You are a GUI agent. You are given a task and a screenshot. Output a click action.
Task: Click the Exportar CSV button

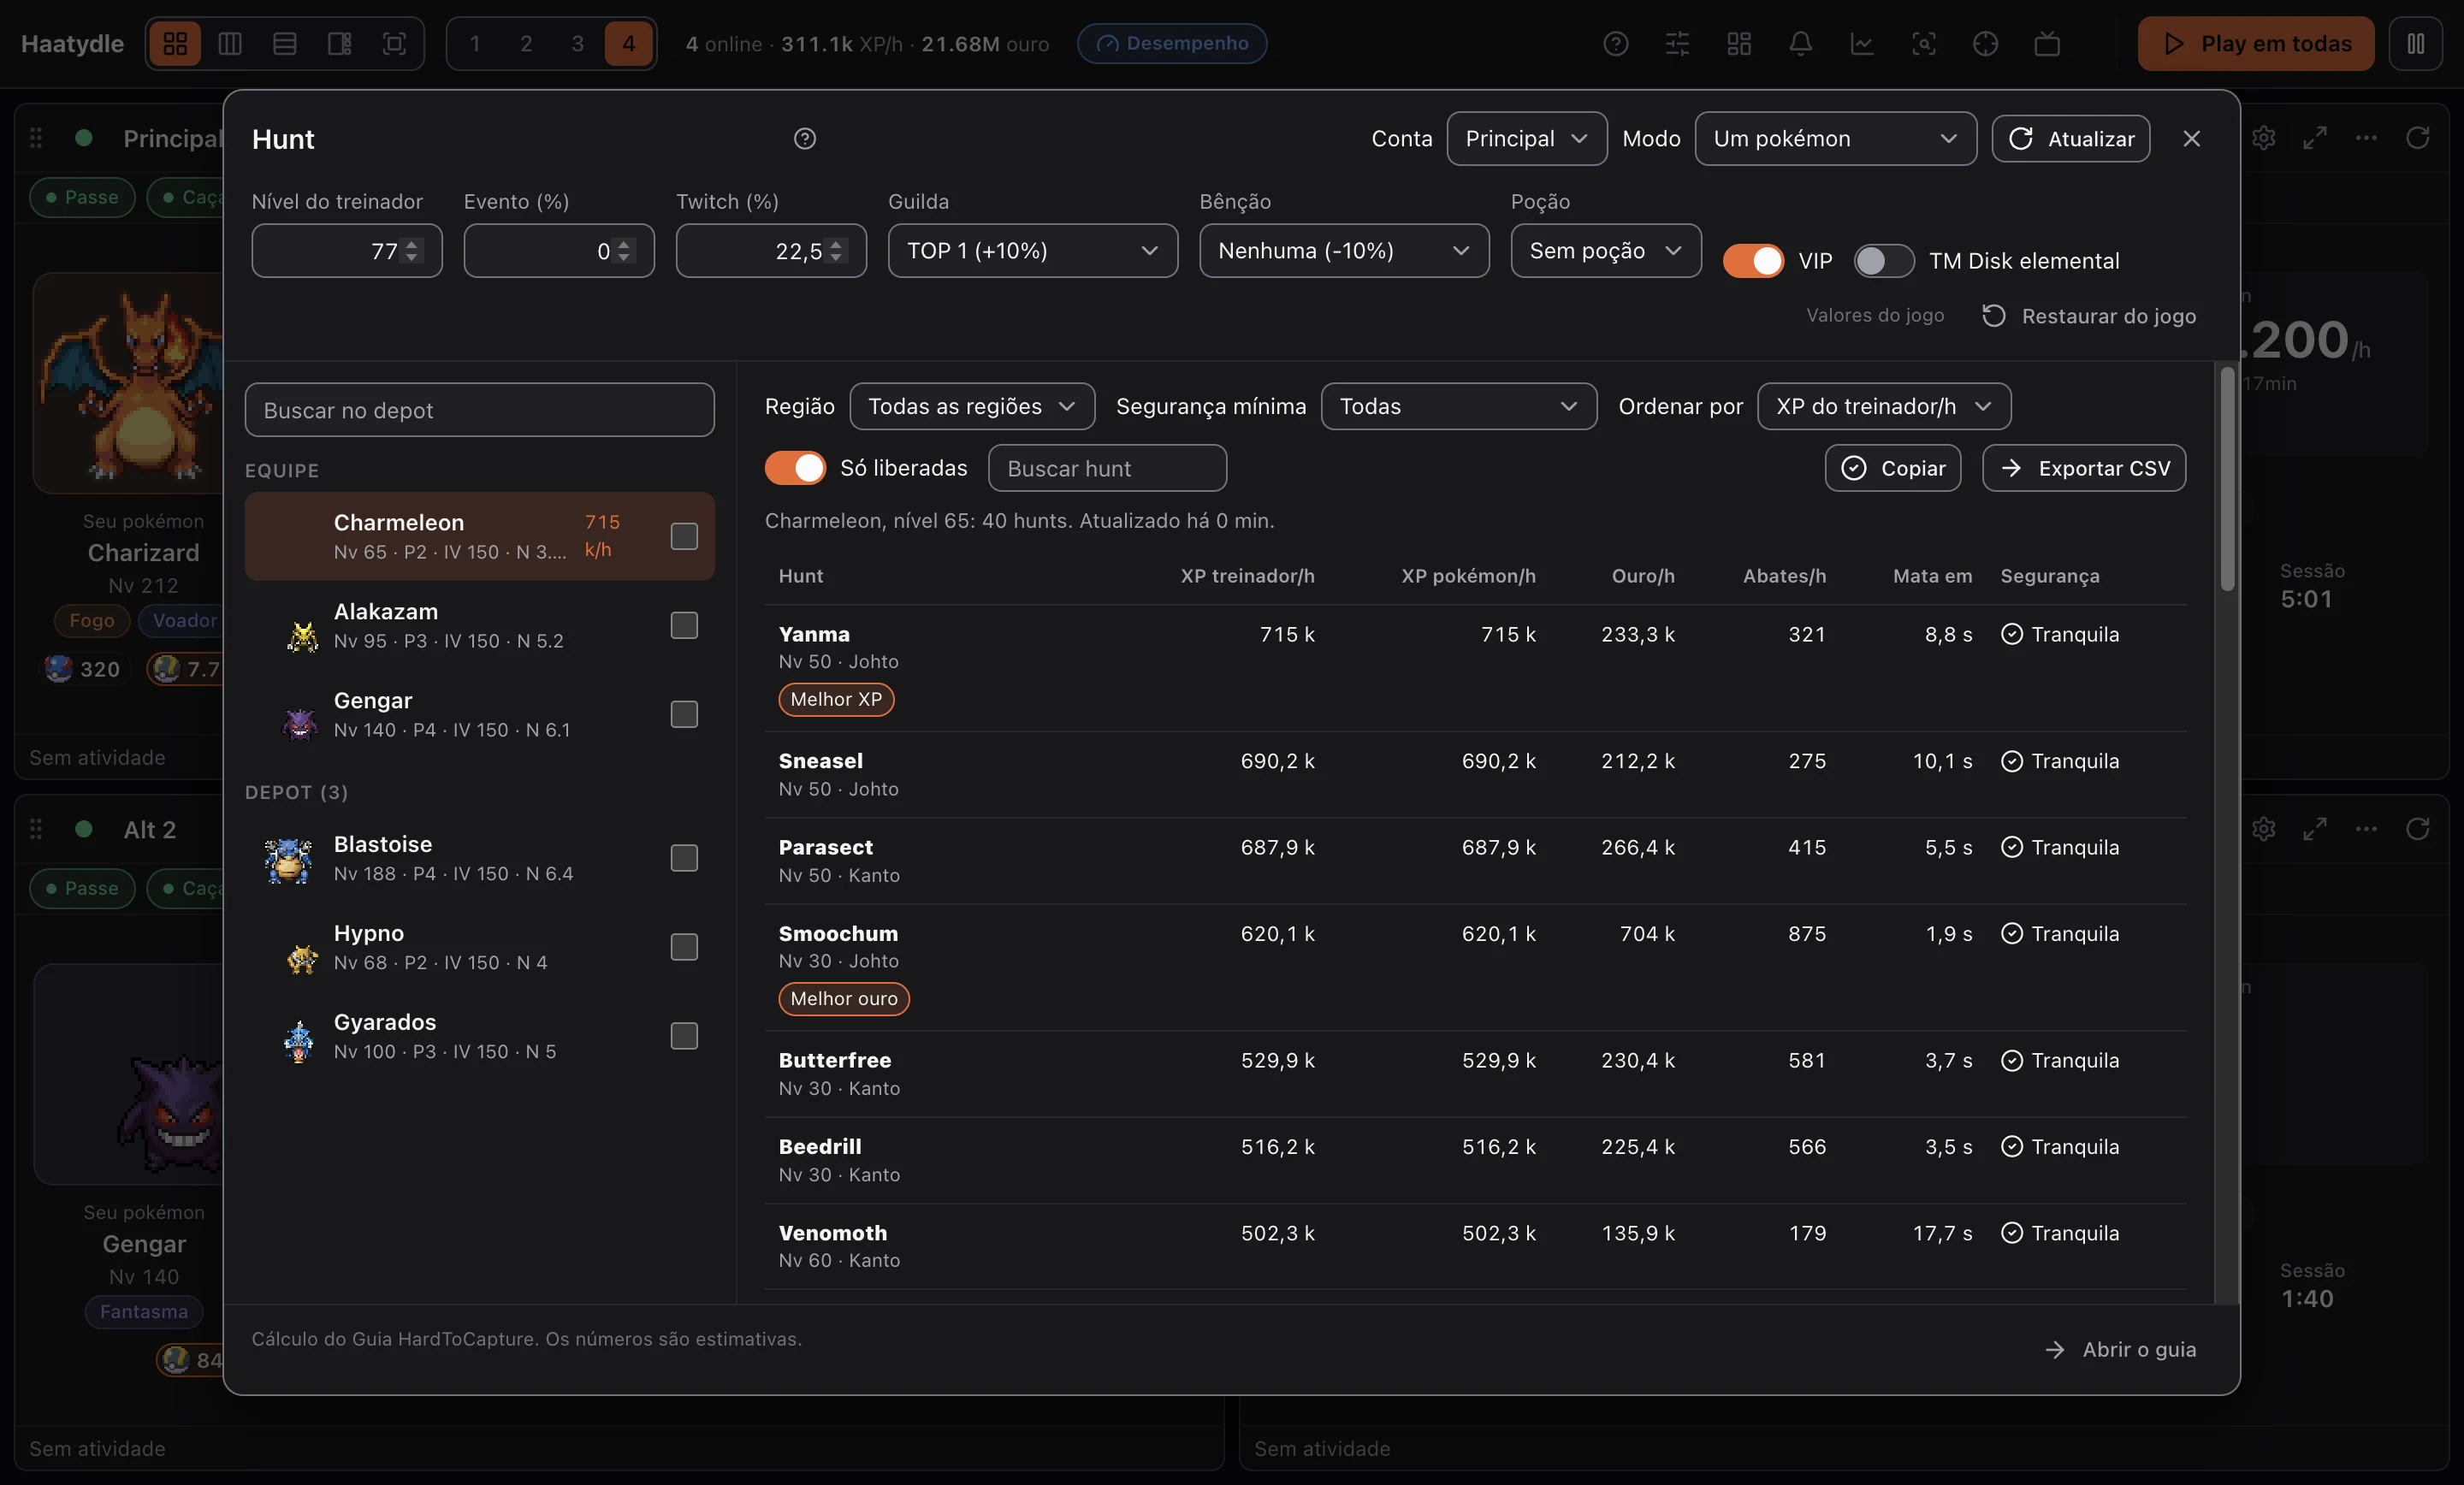[2084, 468]
